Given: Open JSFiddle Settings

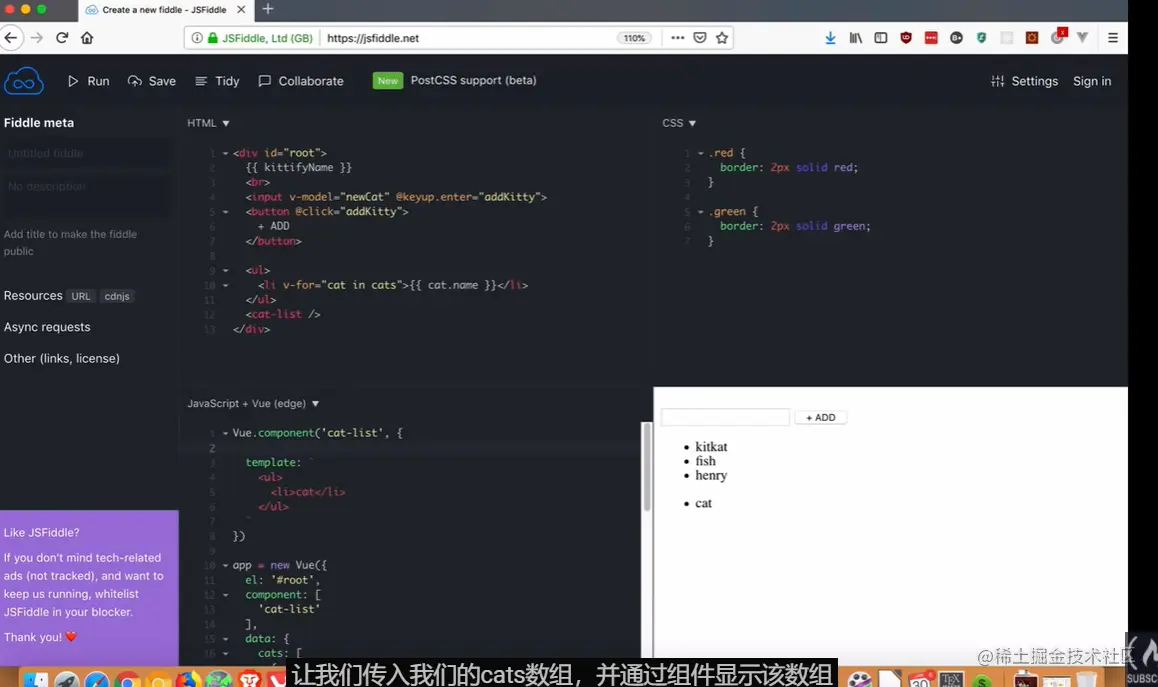Looking at the screenshot, I should tap(1024, 81).
